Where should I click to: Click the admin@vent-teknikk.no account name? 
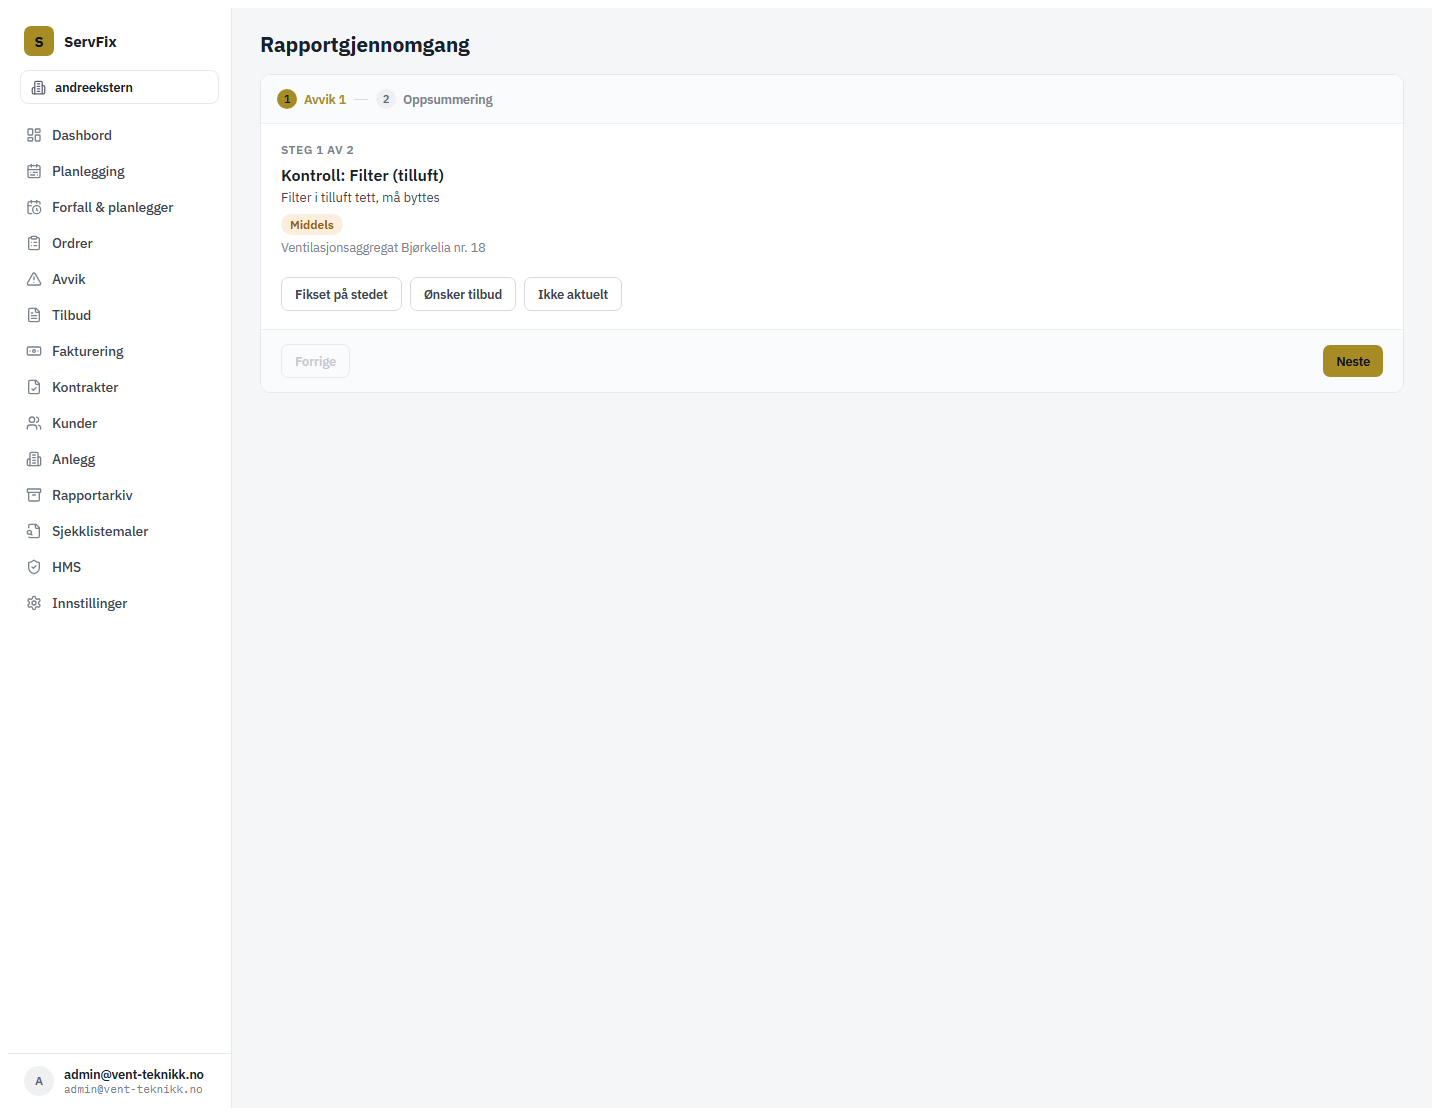[x=134, y=1074]
